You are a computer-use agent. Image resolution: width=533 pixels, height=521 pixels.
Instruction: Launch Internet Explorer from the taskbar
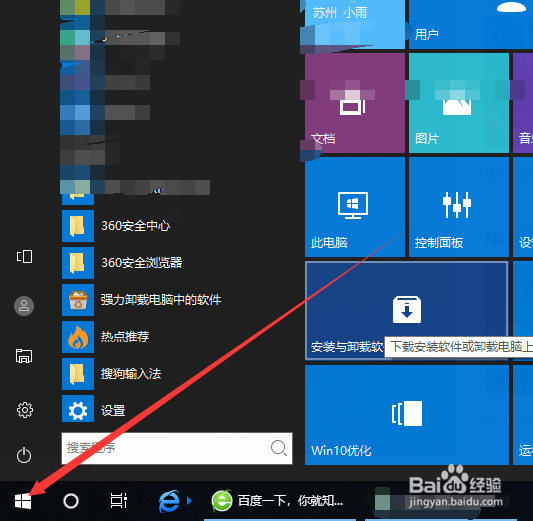pyautogui.click(x=169, y=501)
